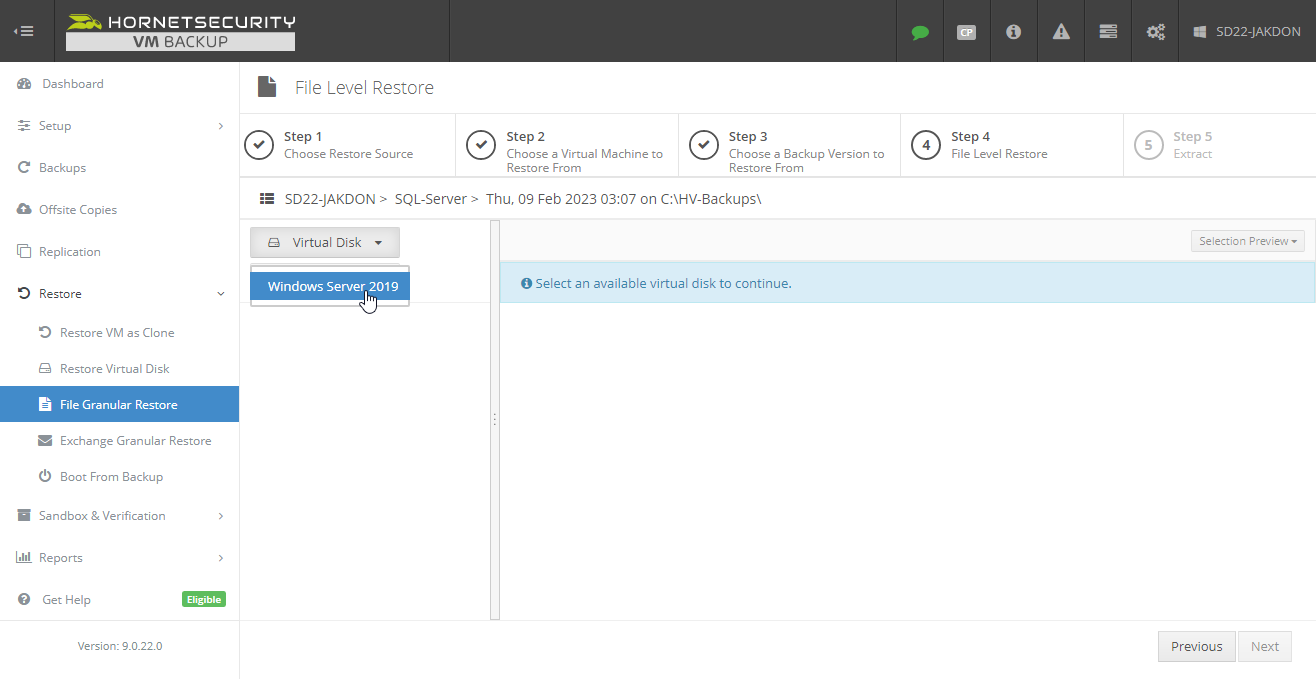This screenshot has height=679, width=1316.
Task: Click the info circle icon in top bar
Action: [x=1013, y=31]
